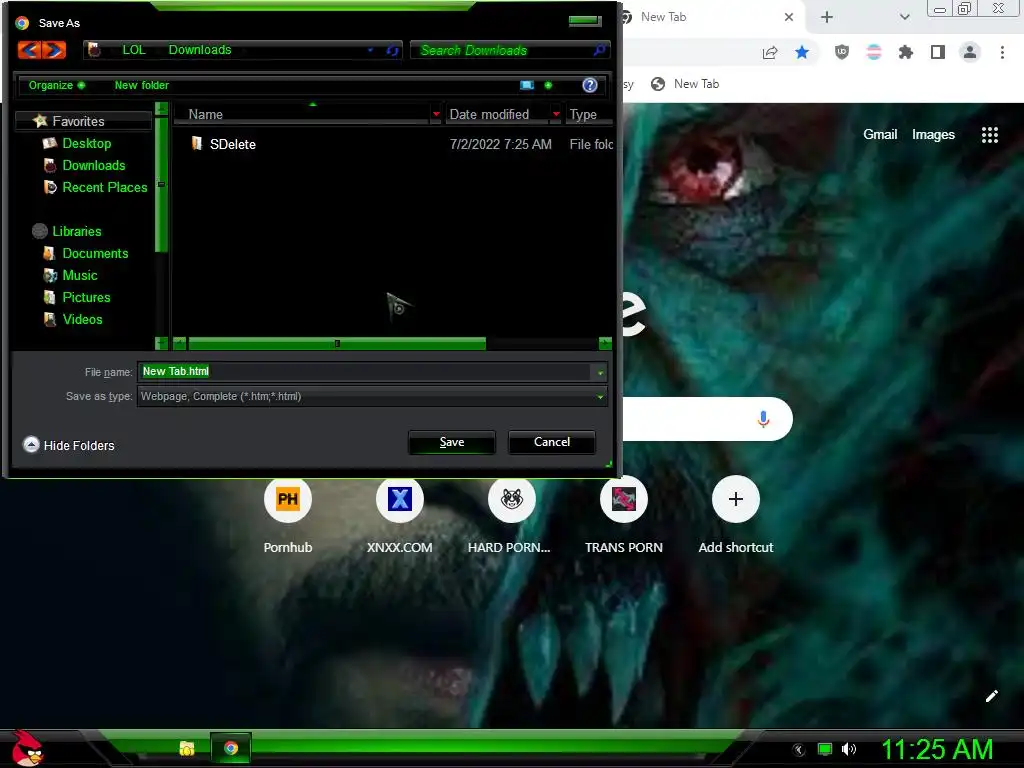Select Favorites in the navigation pane
The width and height of the screenshot is (1024, 768).
[x=78, y=121]
